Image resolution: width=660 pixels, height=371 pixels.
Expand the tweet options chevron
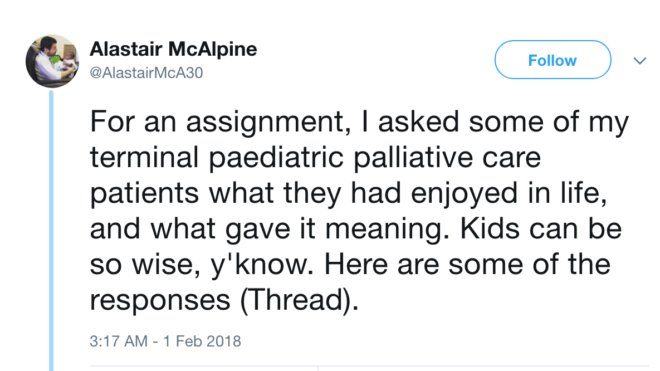(x=640, y=61)
